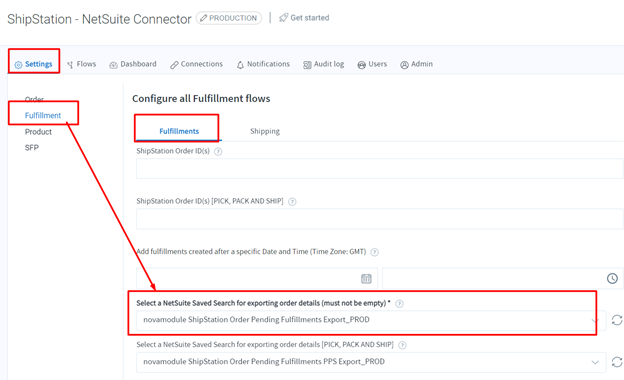Open the Pending Fulfillments PPS Export_PROD dropdown
This screenshot has height=380, width=624.
point(371,362)
